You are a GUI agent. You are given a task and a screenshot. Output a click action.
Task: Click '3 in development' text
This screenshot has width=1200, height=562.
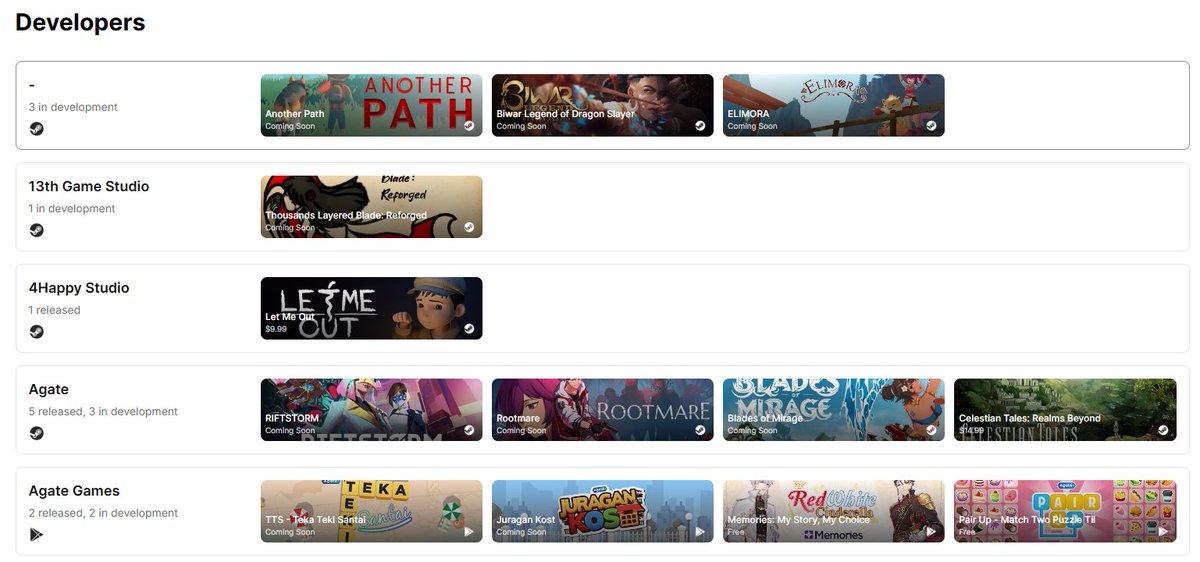click(x=73, y=107)
